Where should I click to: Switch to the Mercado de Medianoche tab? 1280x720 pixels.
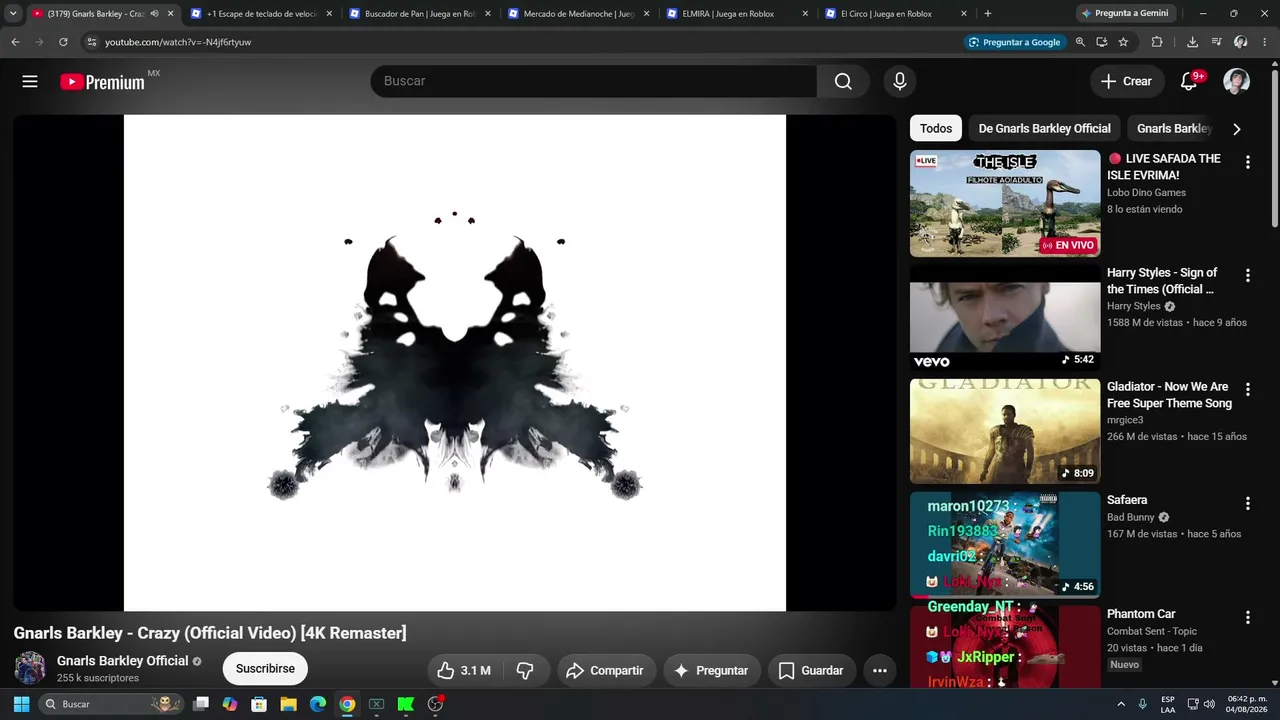pos(577,14)
